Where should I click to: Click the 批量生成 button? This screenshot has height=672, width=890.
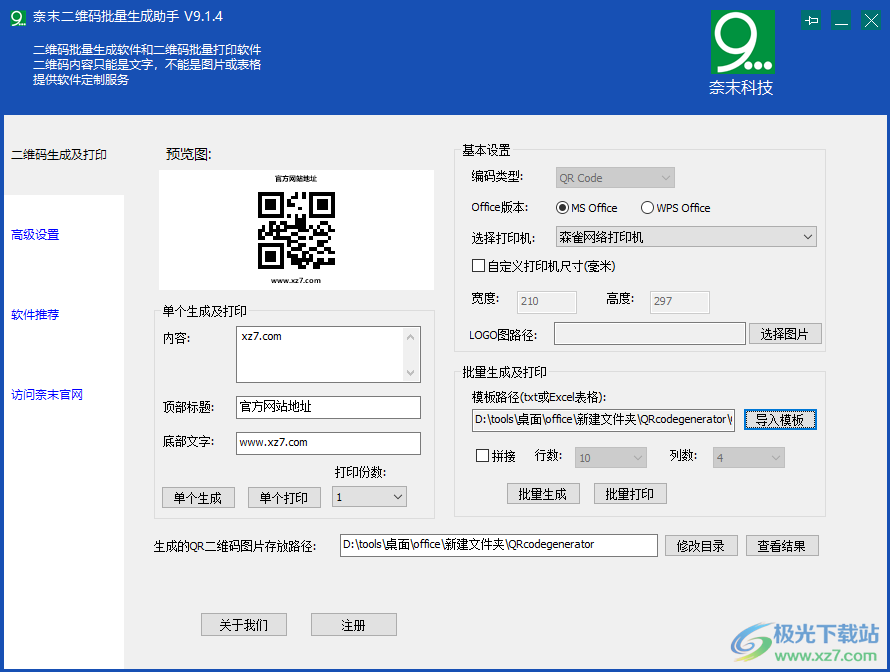click(x=543, y=494)
